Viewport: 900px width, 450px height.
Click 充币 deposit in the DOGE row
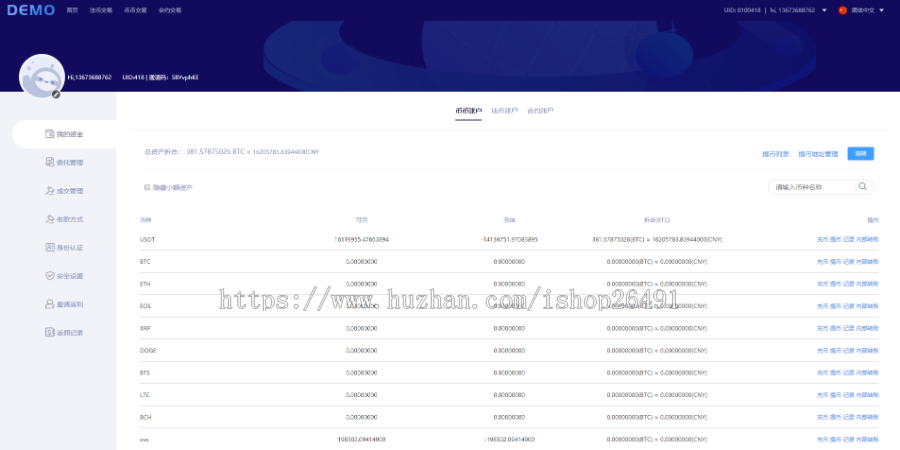[x=822, y=350]
